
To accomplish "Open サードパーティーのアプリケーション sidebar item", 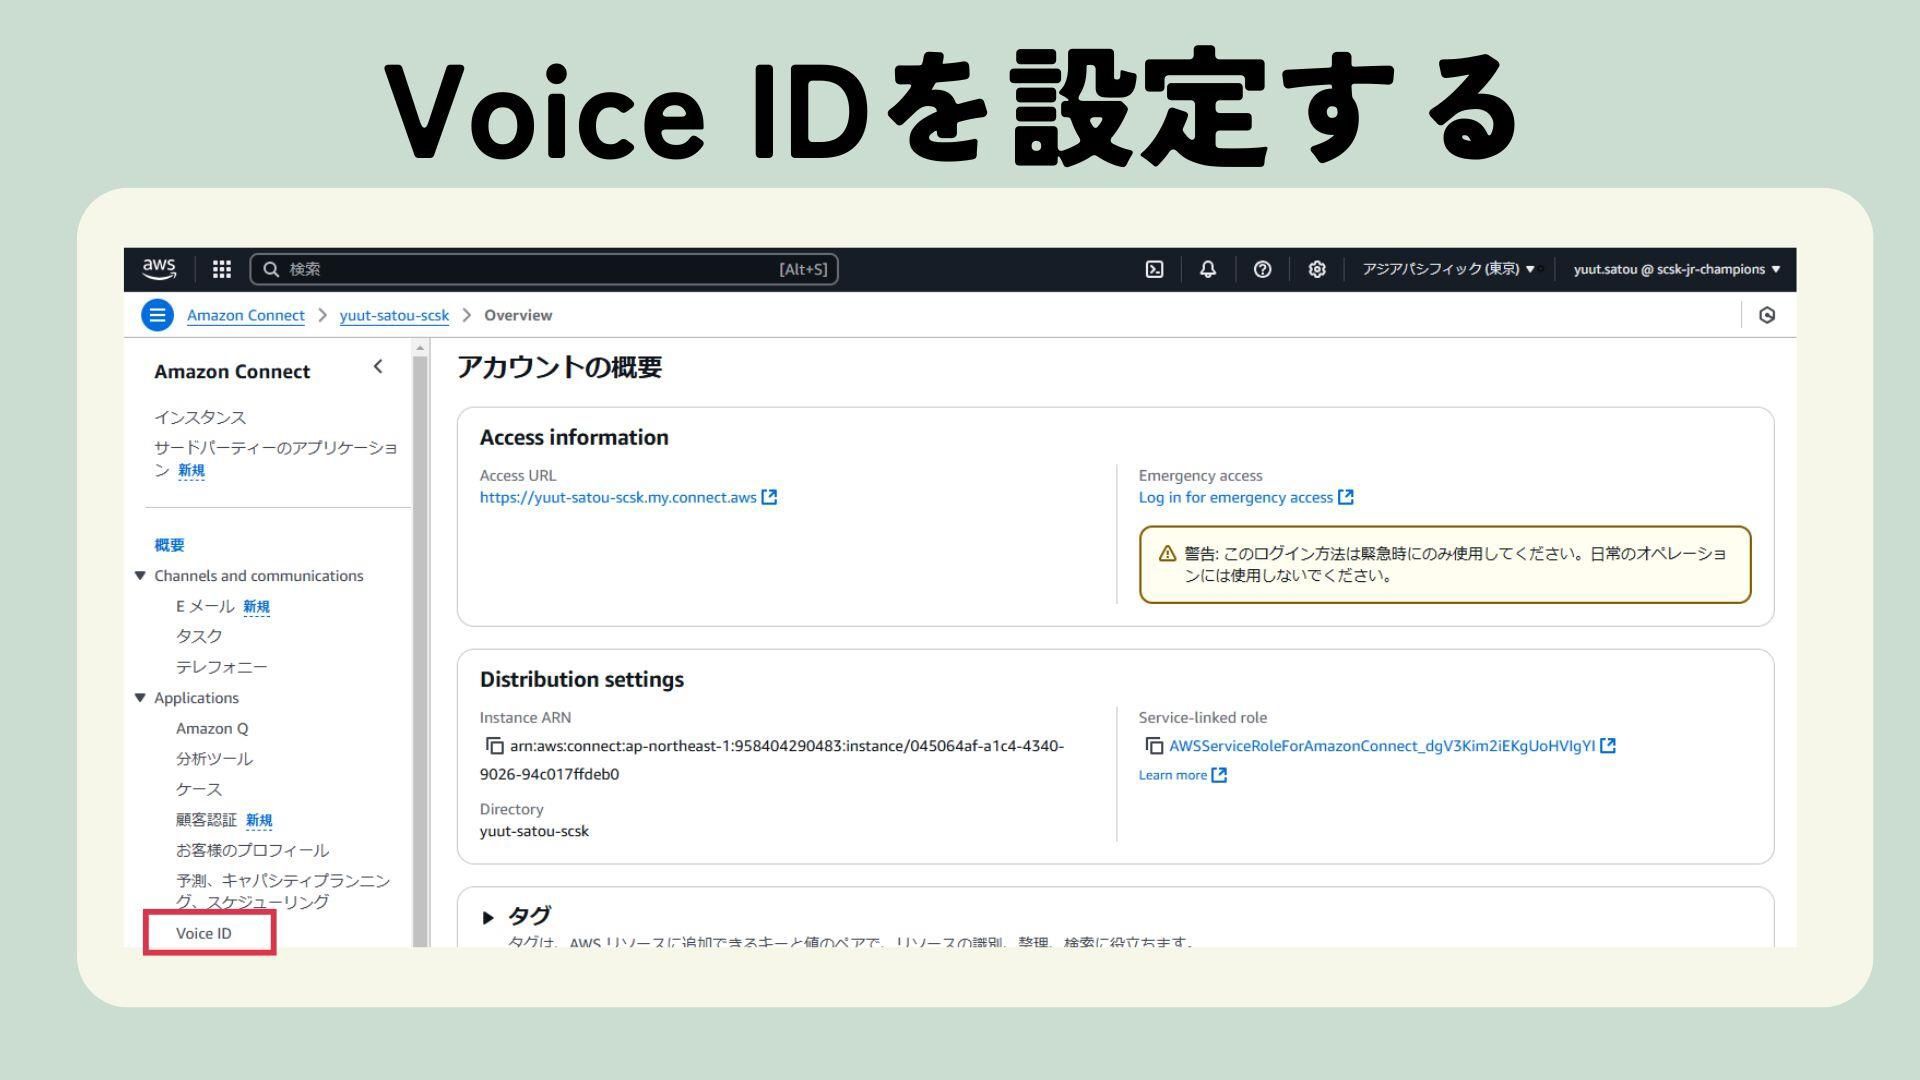I will click(x=275, y=458).
